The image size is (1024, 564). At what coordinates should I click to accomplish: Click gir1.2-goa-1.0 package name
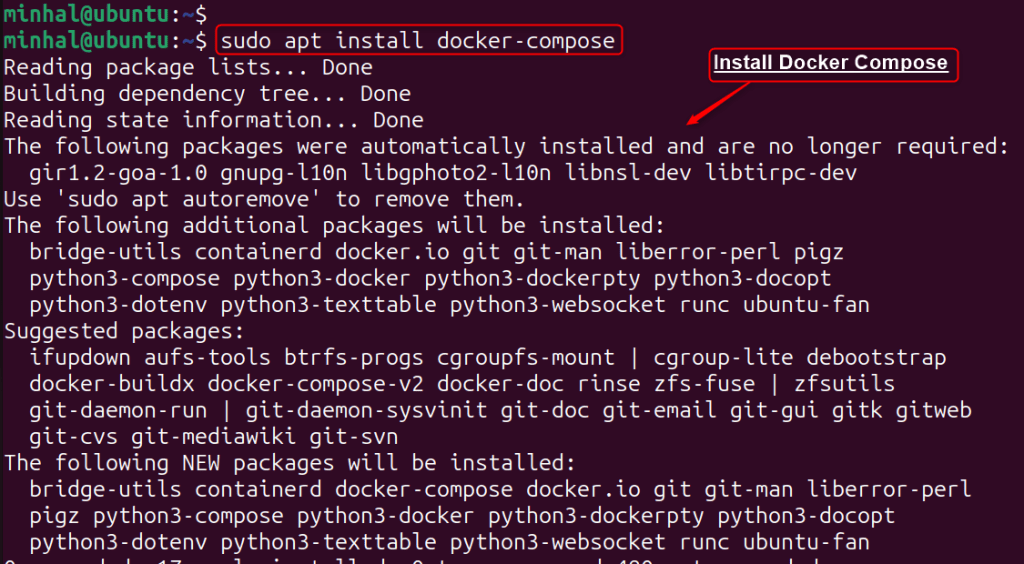pos(118,173)
